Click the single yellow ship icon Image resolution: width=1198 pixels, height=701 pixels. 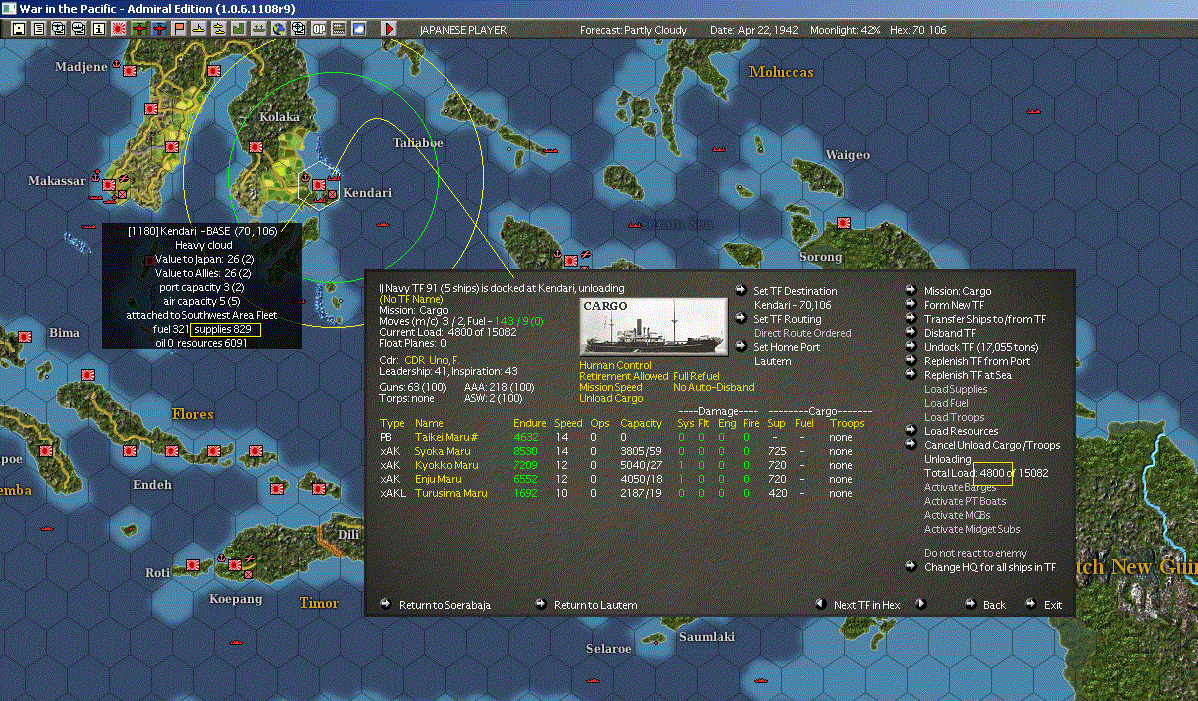point(199,29)
